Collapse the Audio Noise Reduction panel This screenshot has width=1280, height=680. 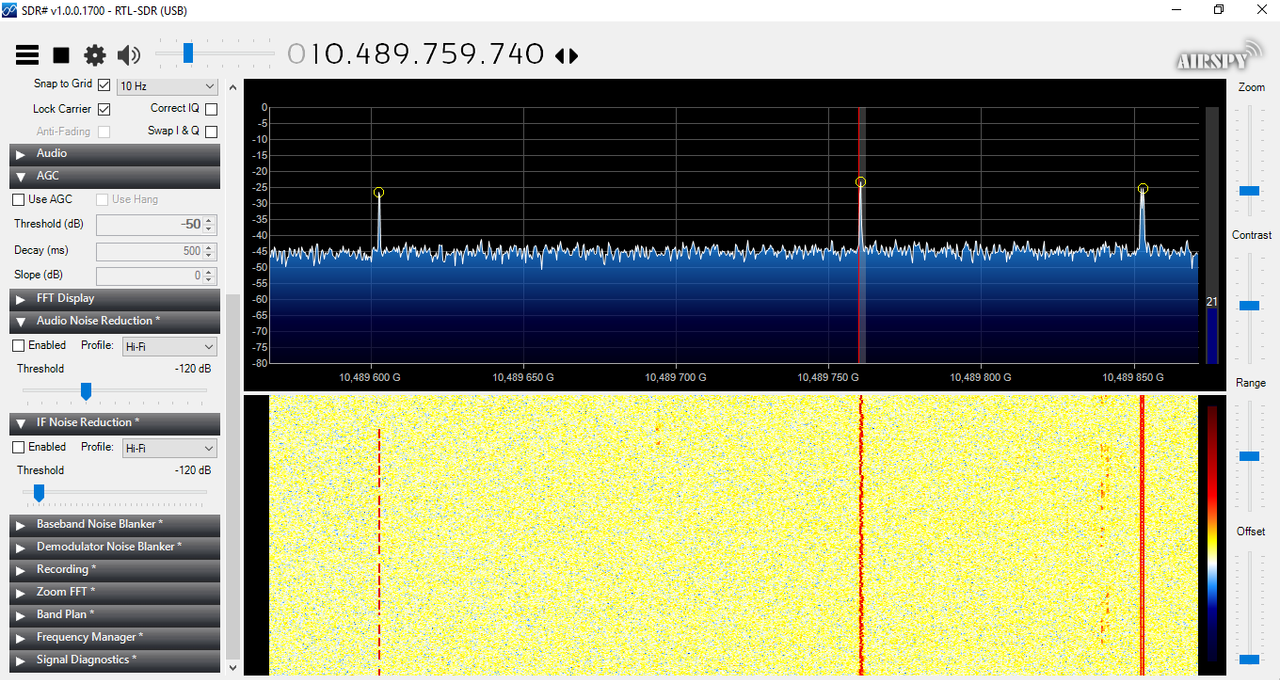coord(115,321)
